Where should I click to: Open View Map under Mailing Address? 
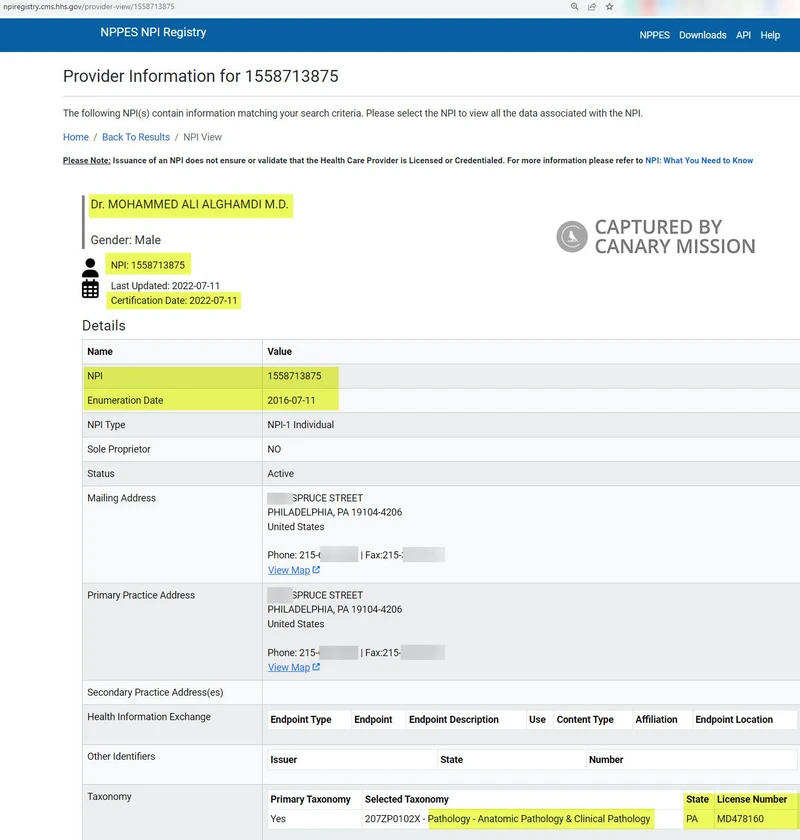[288, 569]
